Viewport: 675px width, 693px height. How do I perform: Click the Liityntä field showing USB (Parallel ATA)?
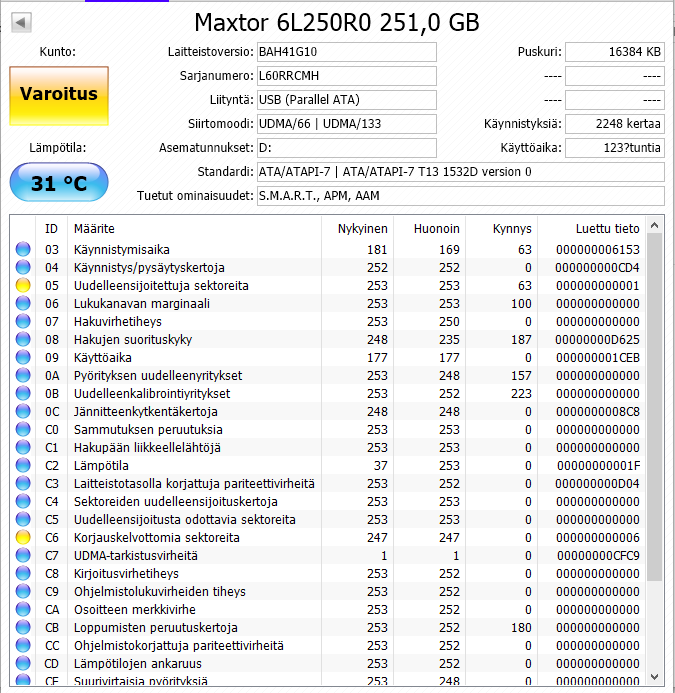347,100
